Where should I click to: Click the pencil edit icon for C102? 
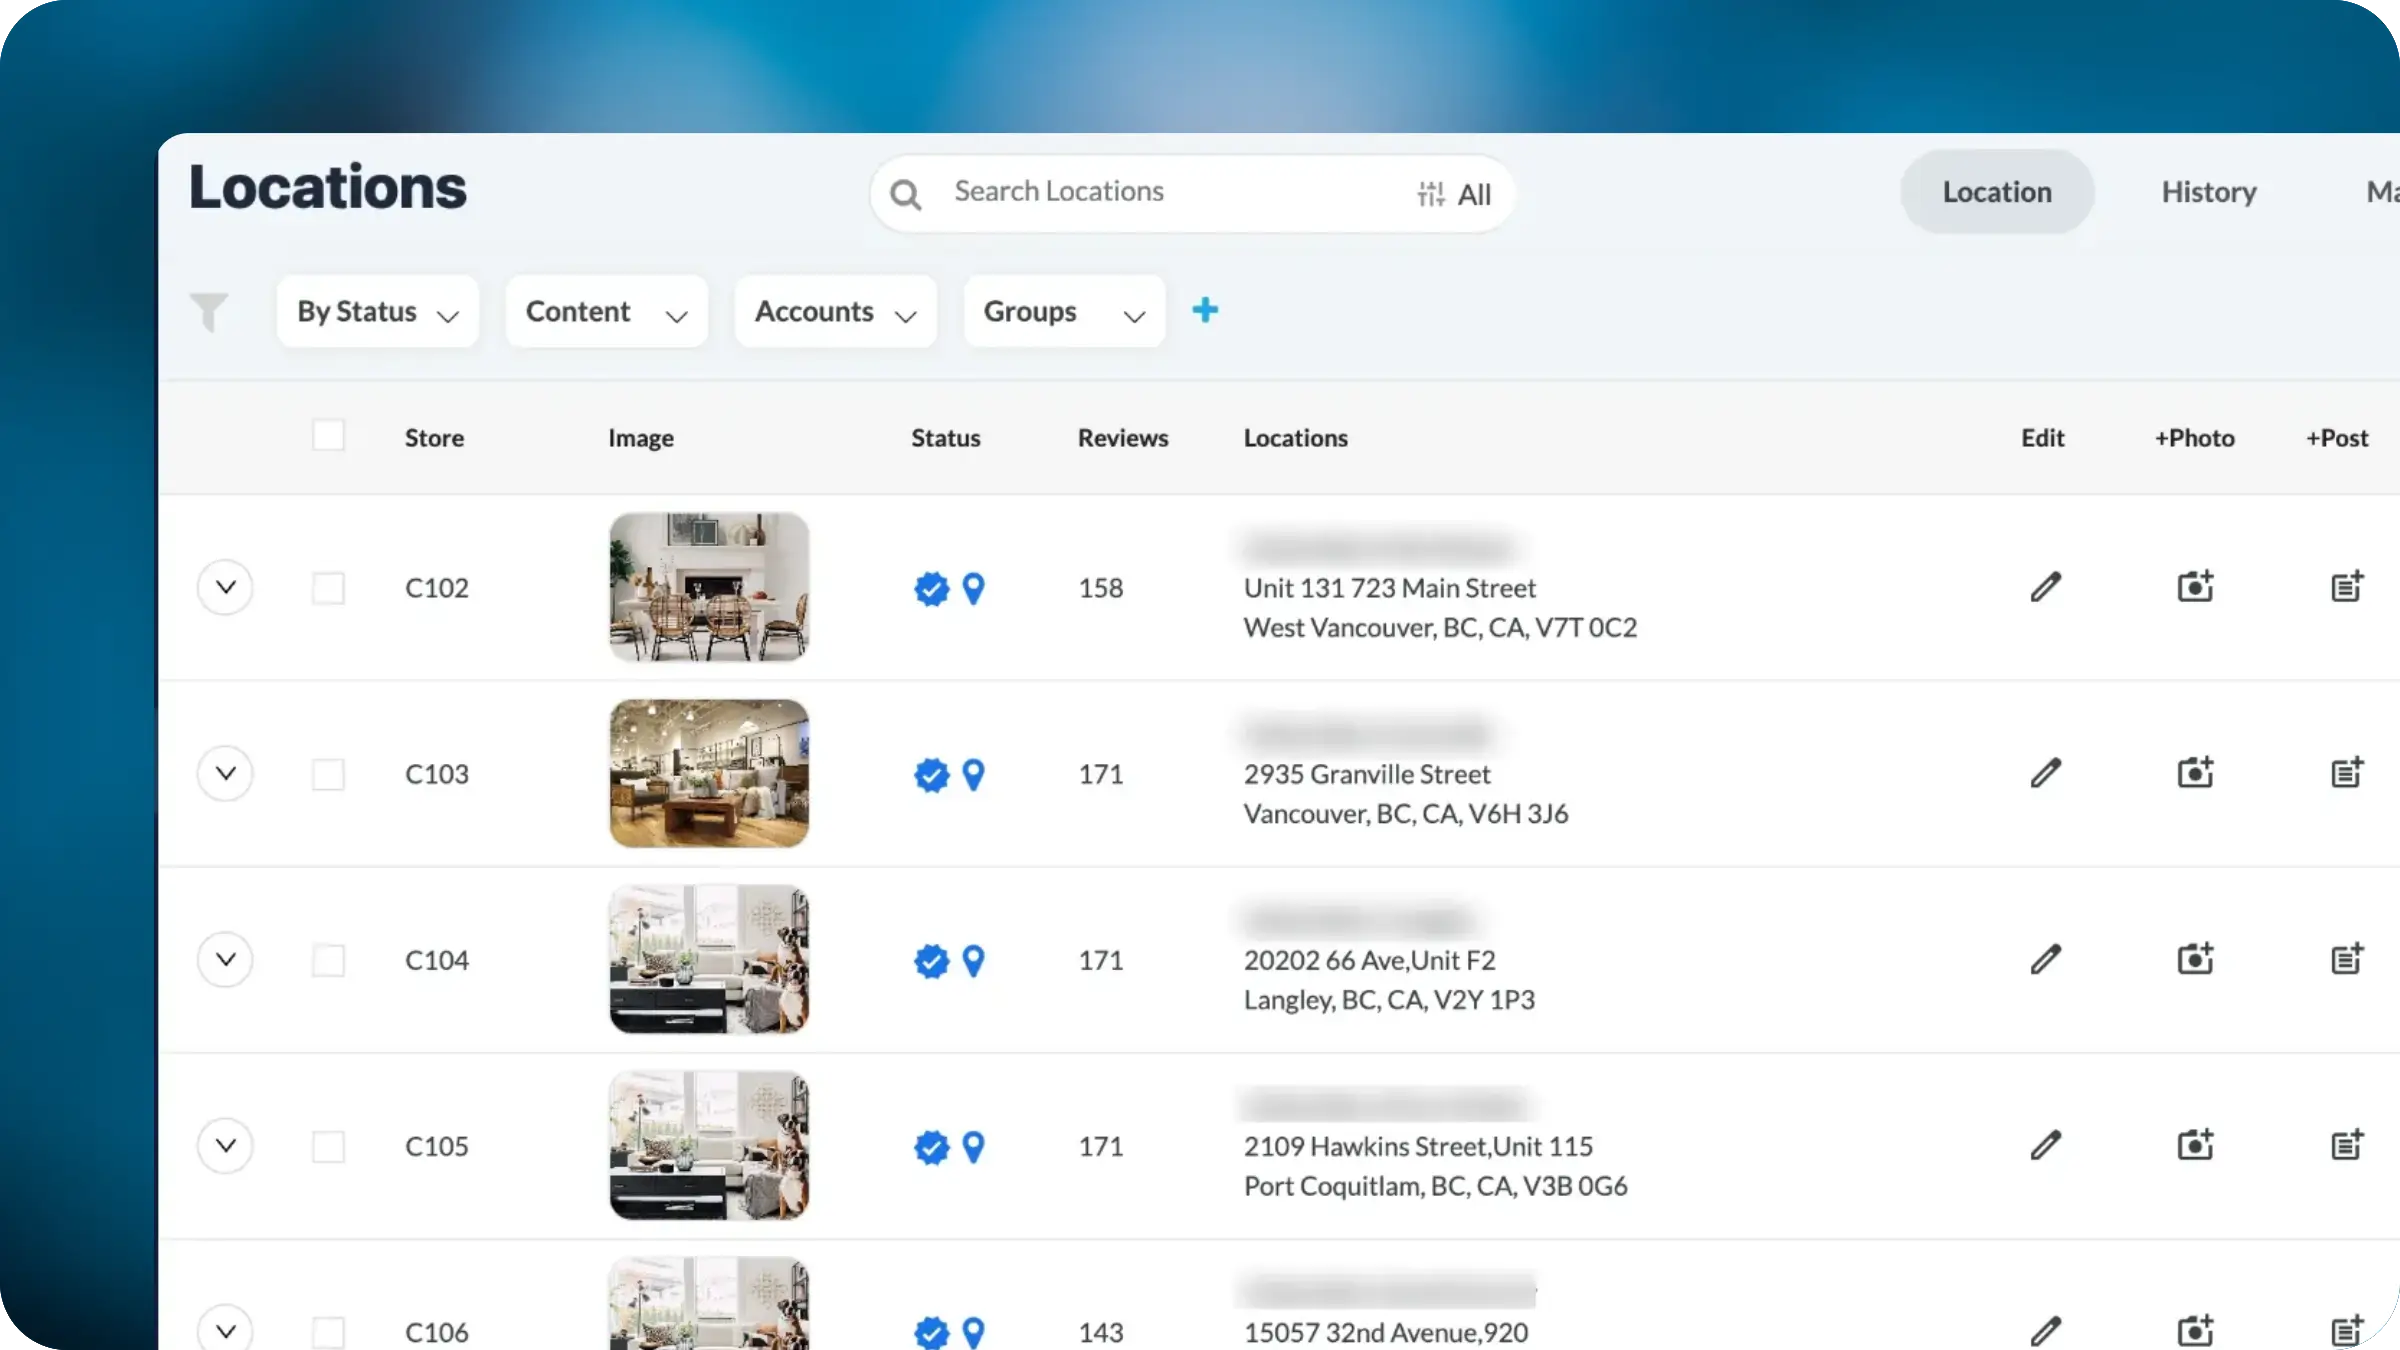2045,587
